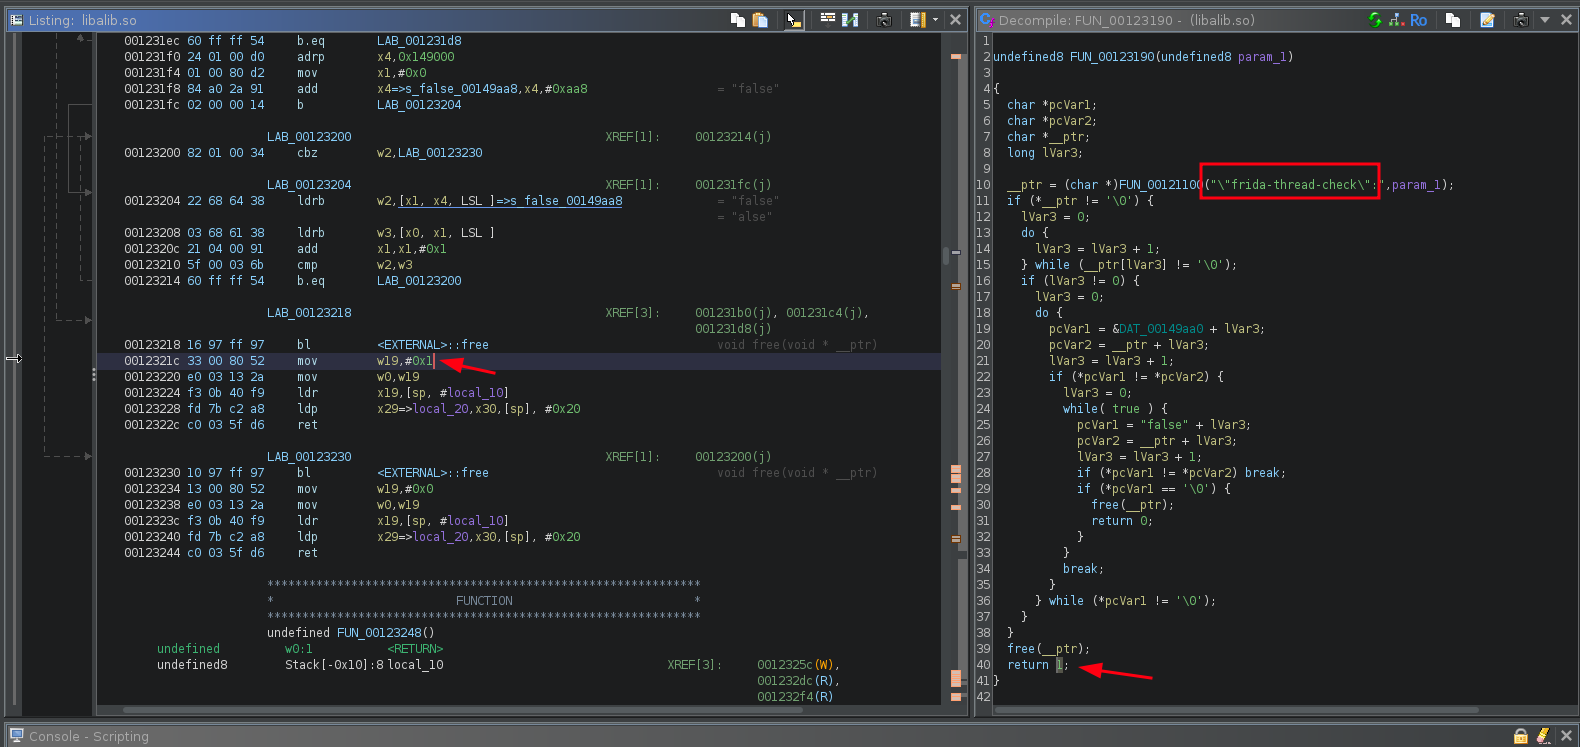Open the Listing fields browser icon
This screenshot has width=1580, height=747.
point(828,20)
